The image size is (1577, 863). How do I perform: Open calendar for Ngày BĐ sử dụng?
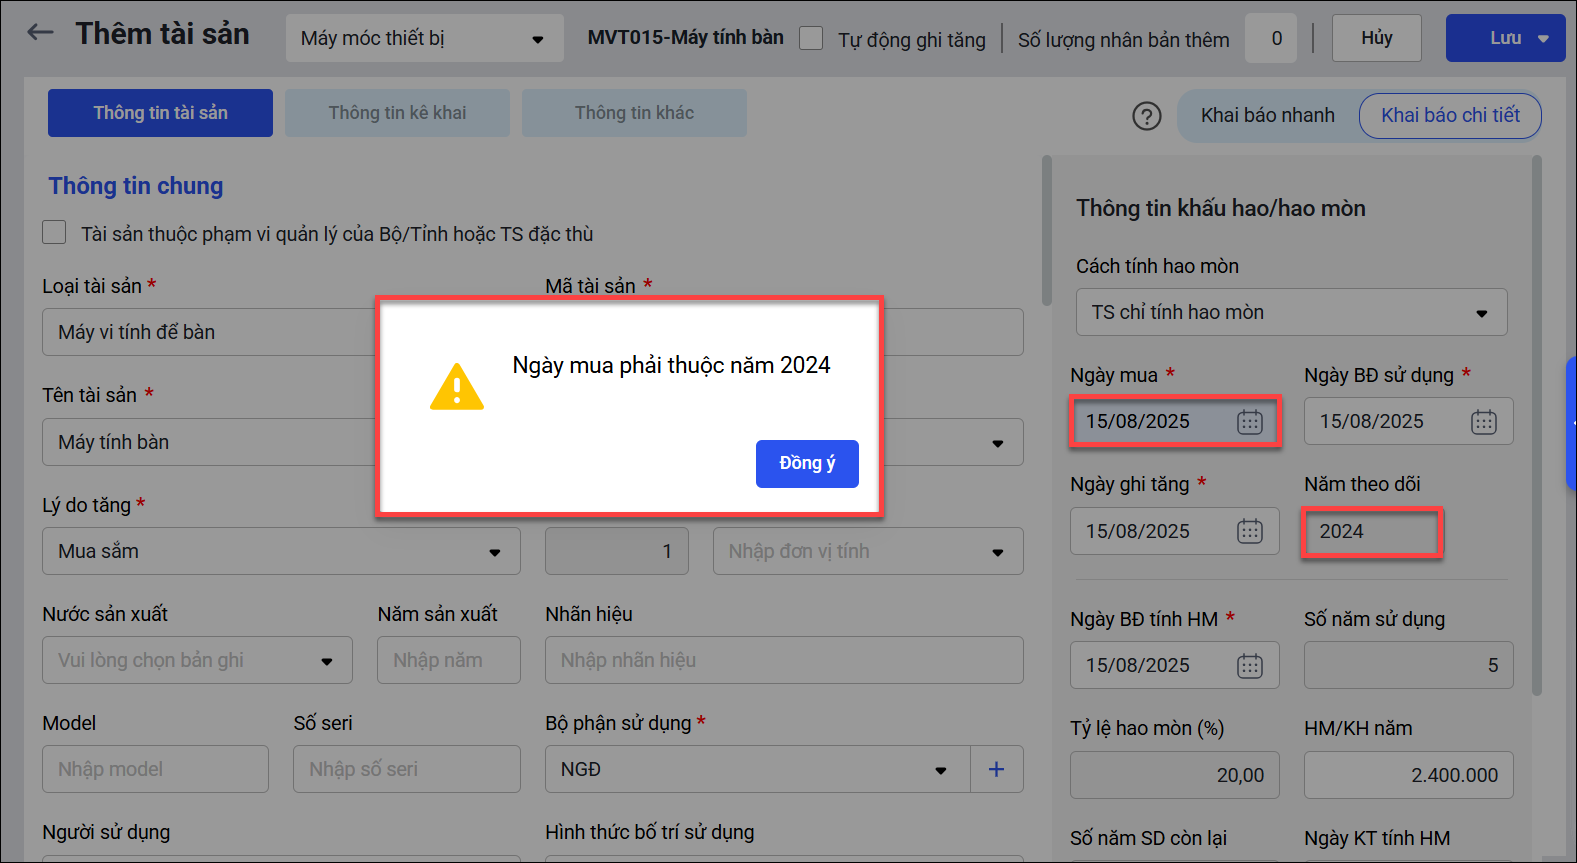(x=1483, y=422)
